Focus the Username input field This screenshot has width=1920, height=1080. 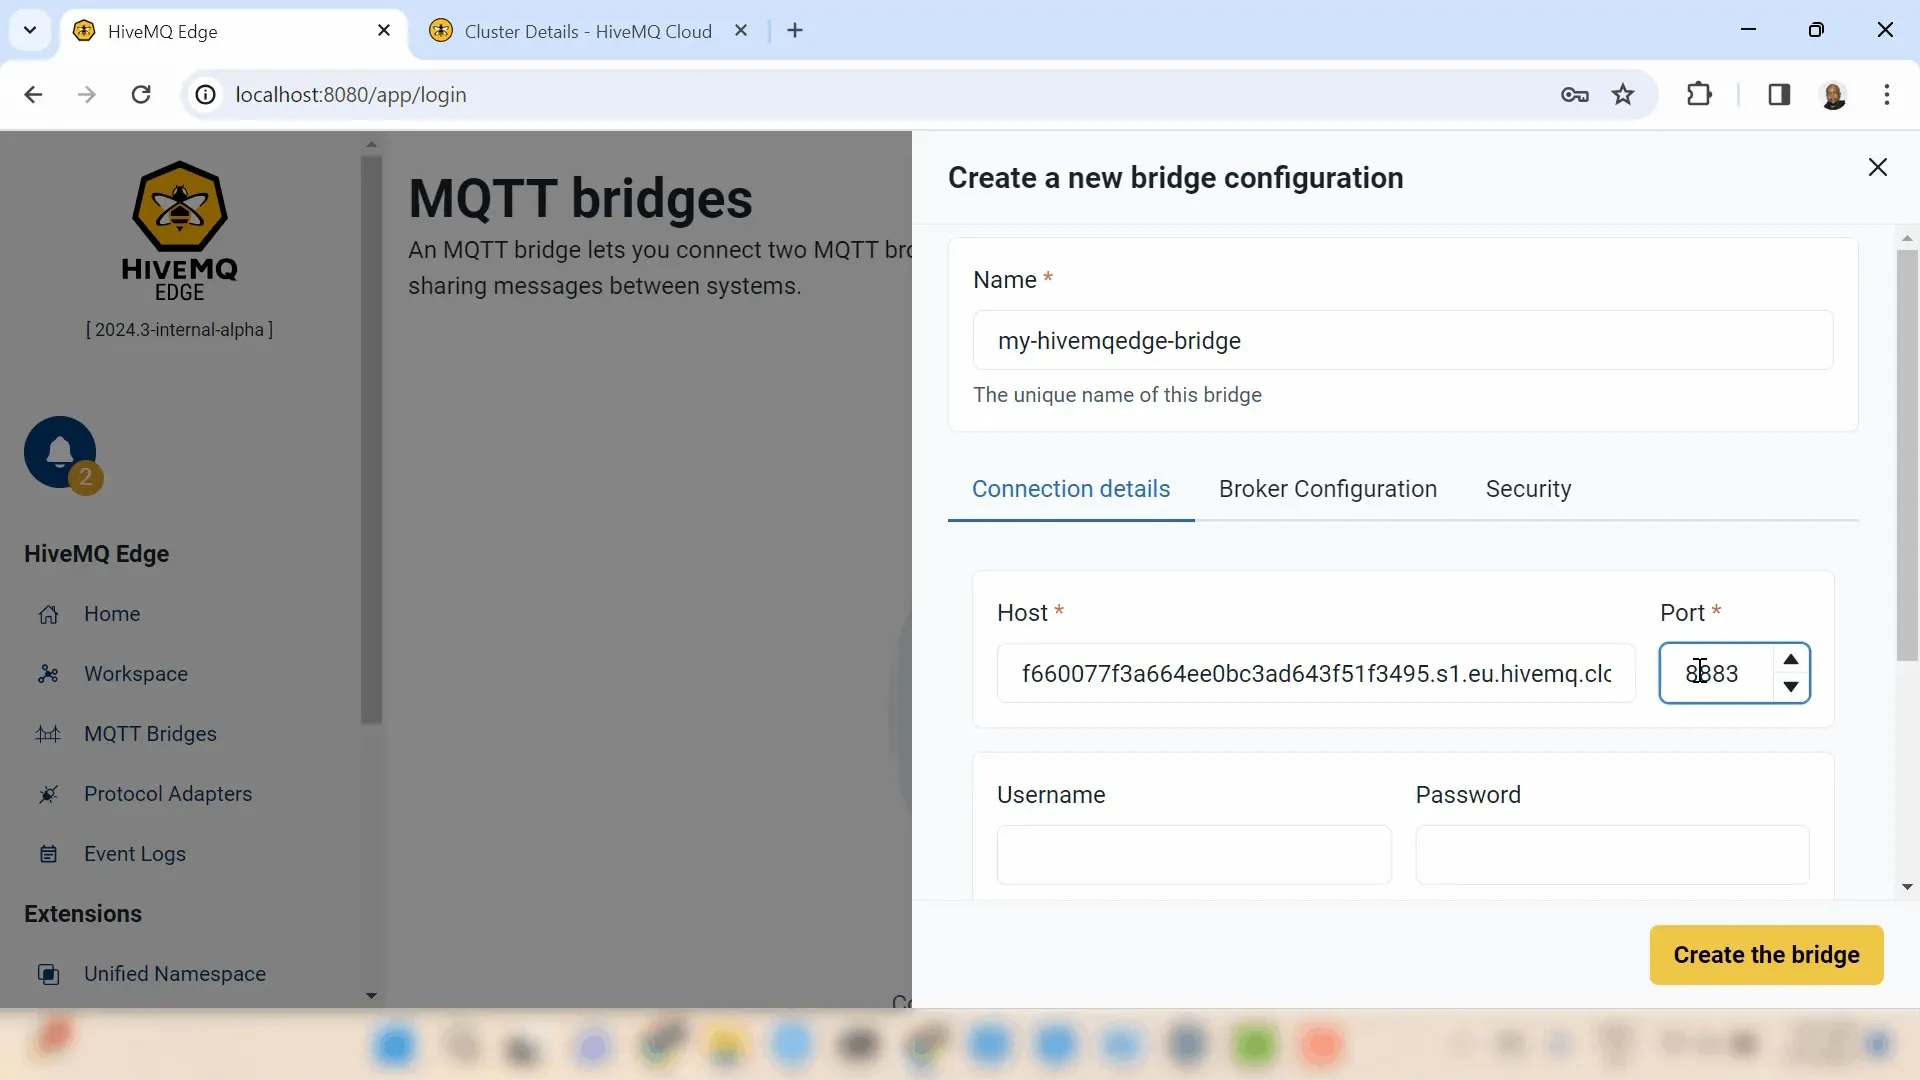point(1194,855)
